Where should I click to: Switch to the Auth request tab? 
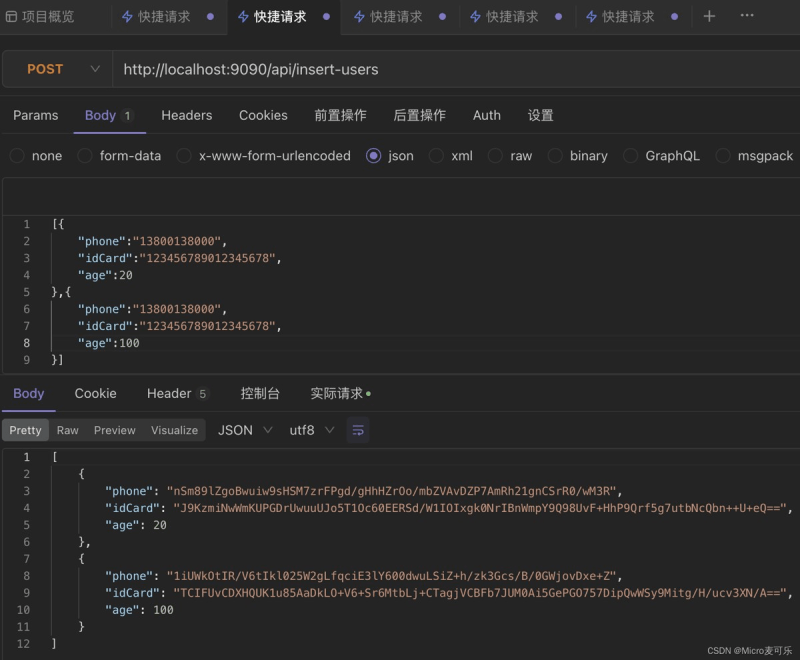(486, 115)
